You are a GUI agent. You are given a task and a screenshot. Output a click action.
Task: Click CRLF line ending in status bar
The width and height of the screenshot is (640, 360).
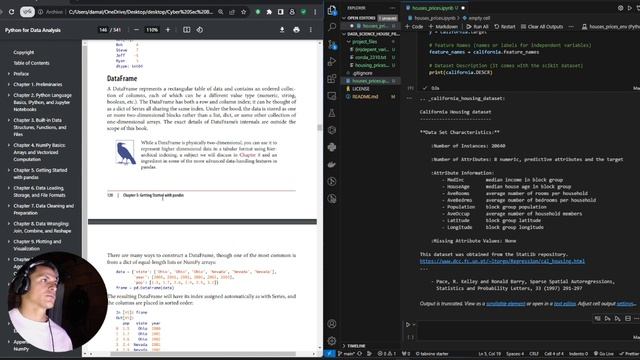coord(534,354)
